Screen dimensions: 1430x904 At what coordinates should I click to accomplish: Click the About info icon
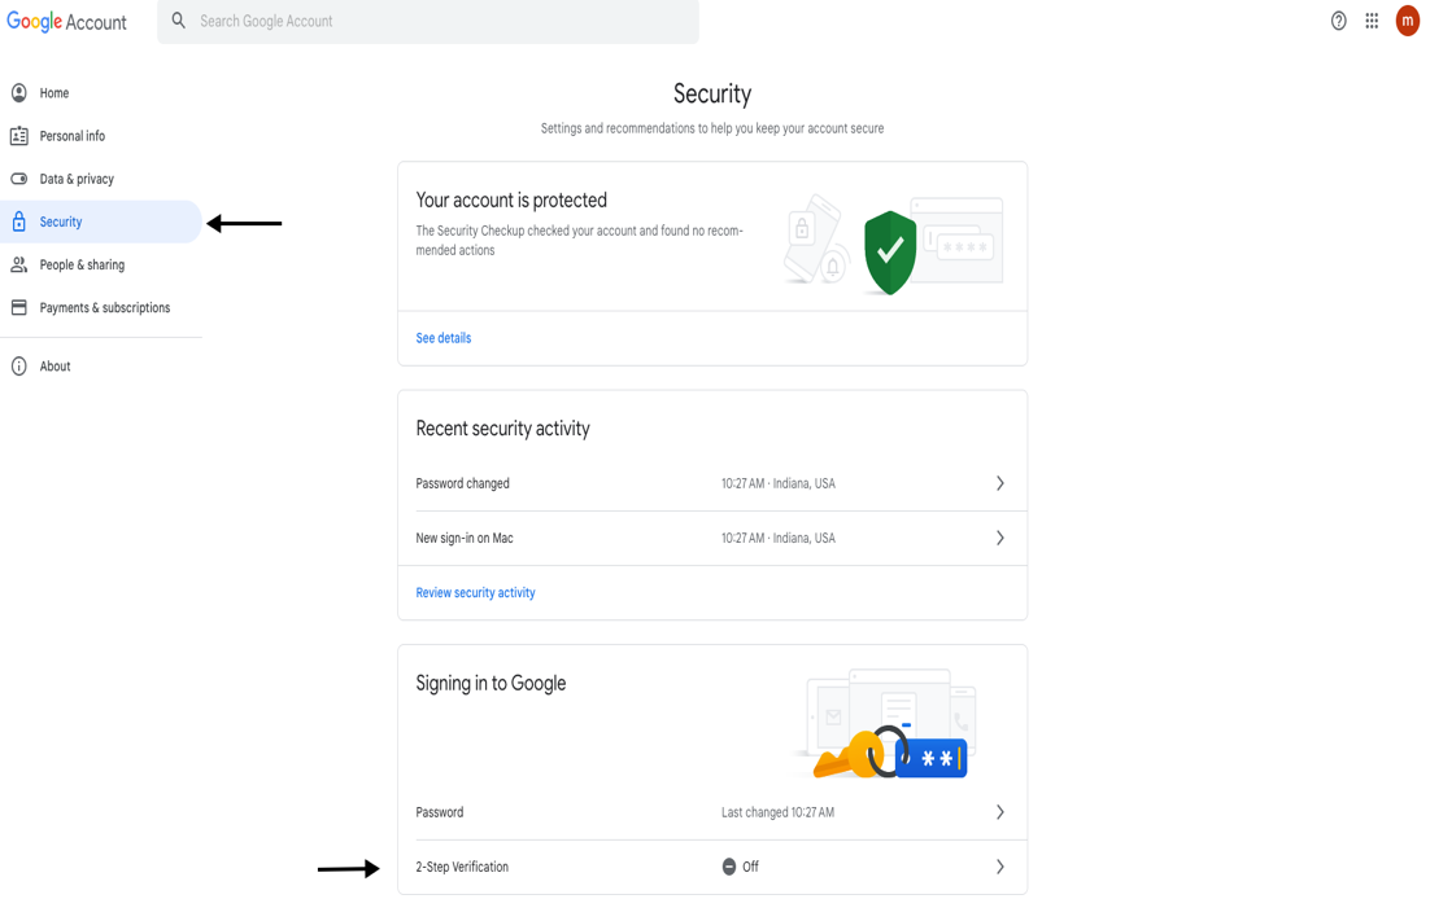(x=19, y=366)
